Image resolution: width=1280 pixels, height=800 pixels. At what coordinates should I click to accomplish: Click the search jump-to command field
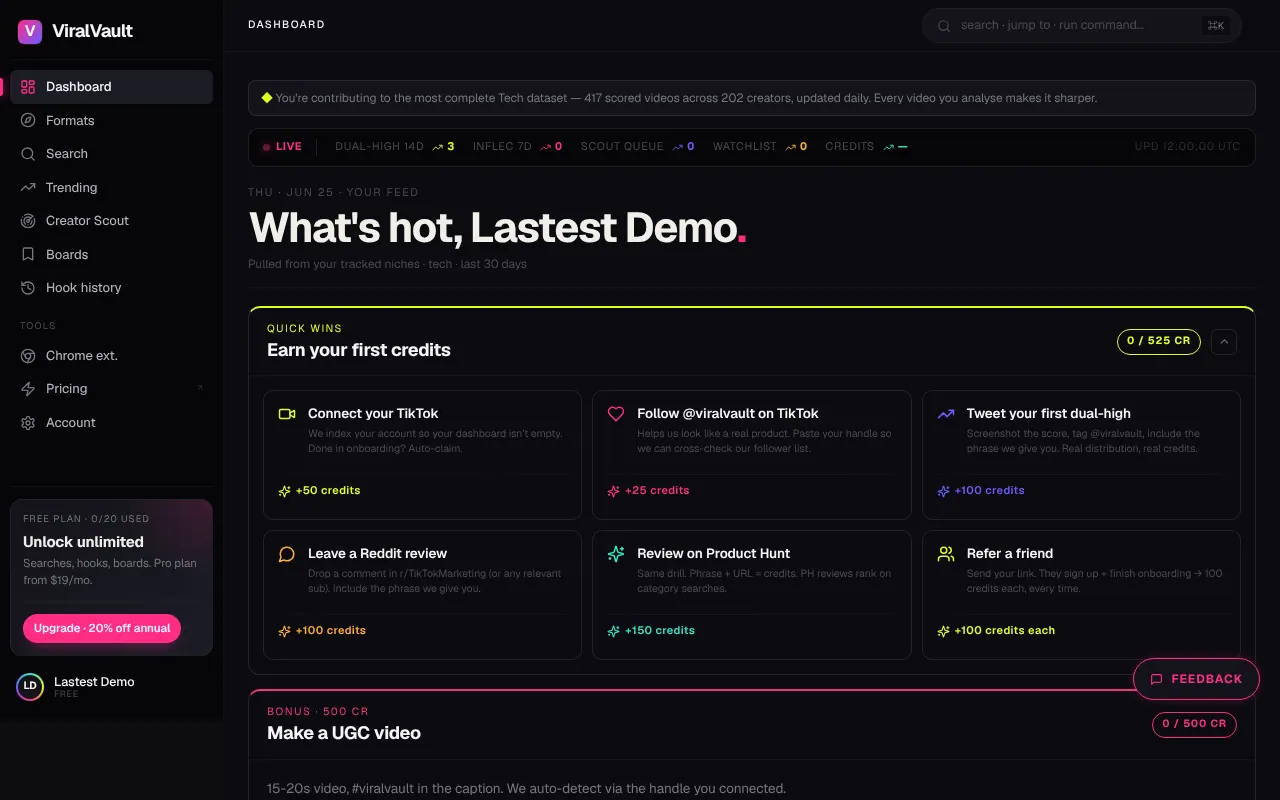[x=1081, y=25]
